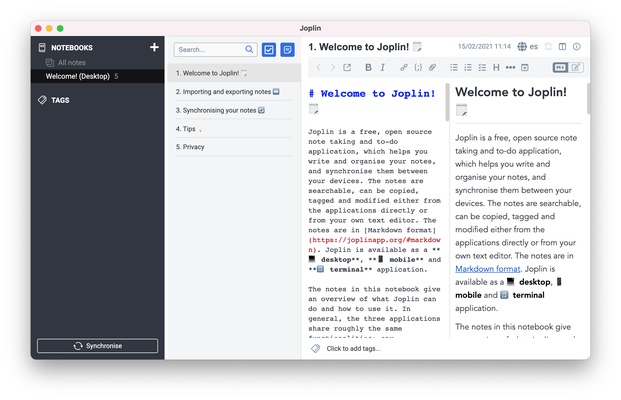Insert code block with braces icon
The image size is (621, 400).
pyautogui.click(x=418, y=68)
